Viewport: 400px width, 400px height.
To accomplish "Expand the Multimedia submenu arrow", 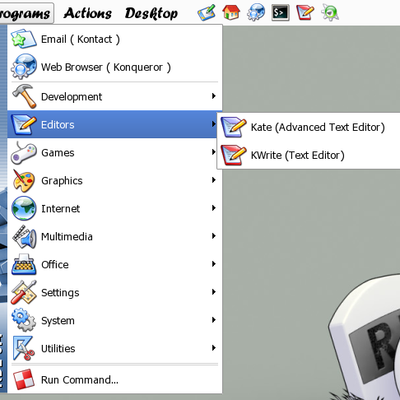I will click(x=214, y=236).
